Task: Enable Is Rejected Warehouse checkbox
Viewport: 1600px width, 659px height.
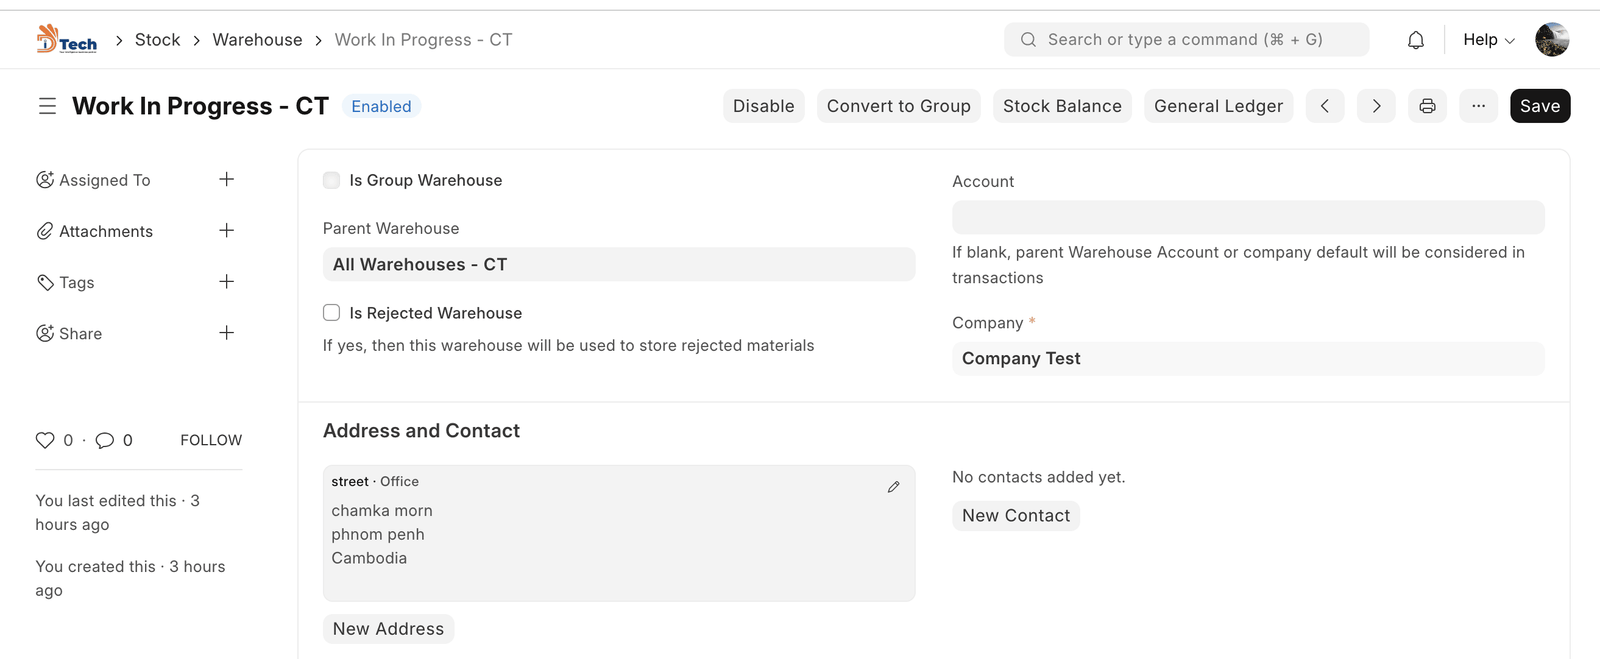Action: click(332, 313)
